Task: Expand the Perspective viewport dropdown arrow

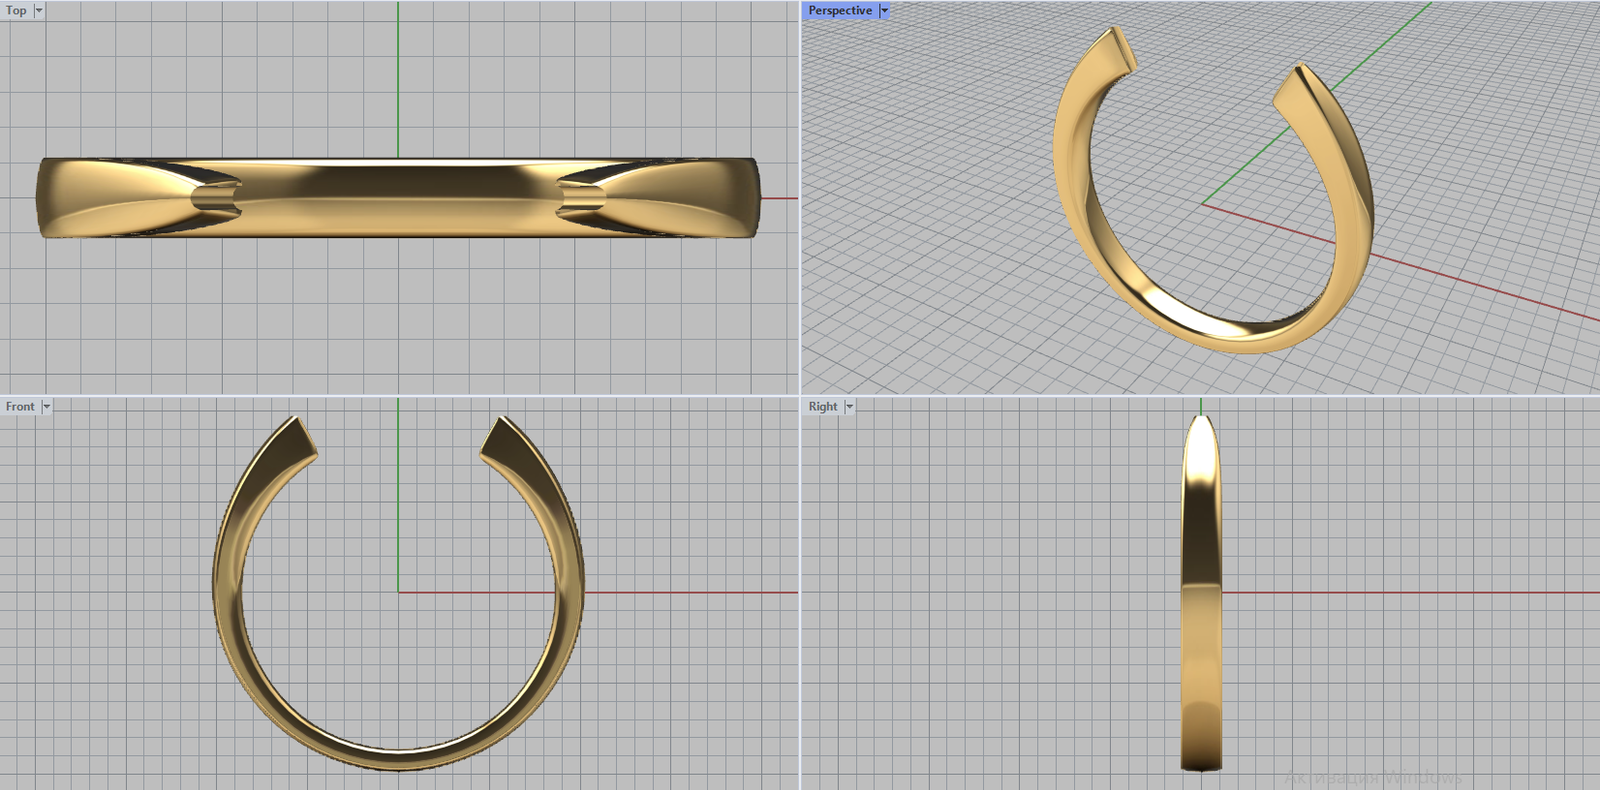Action: click(x=884, y=10)
